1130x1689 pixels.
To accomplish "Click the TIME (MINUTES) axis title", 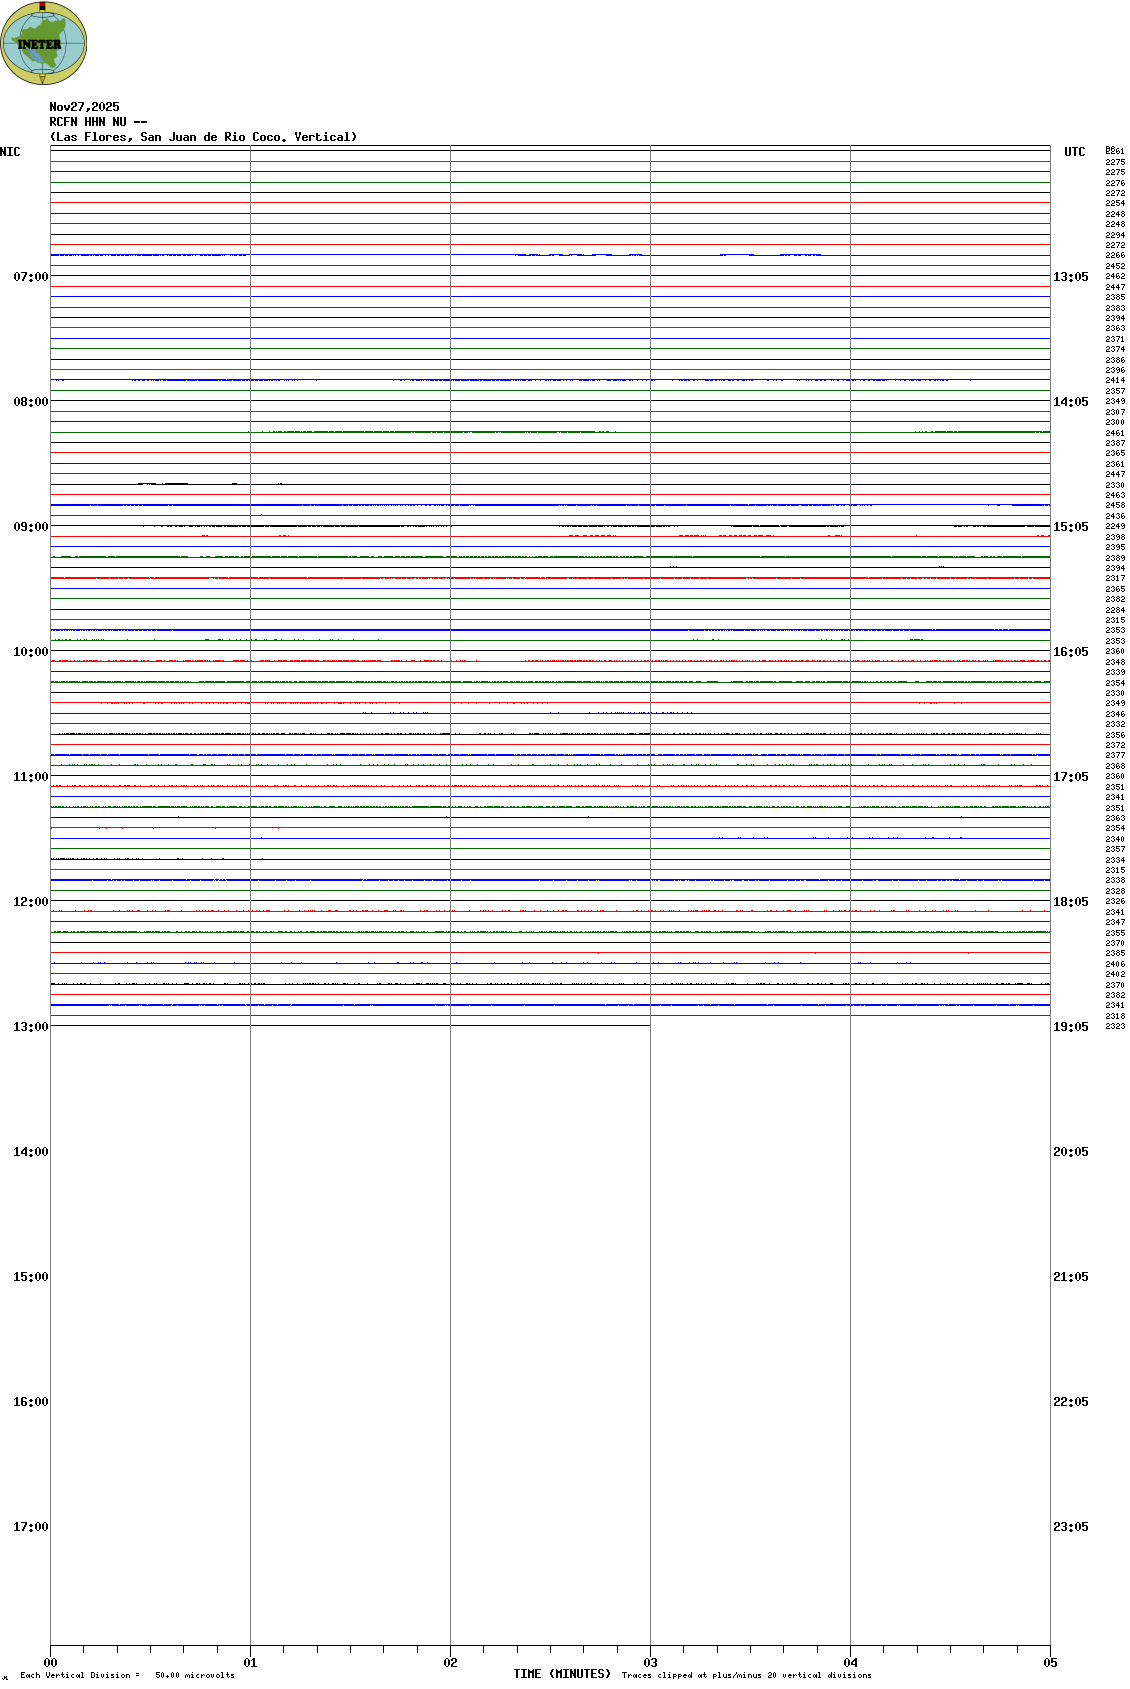I will pyautogui.click(x=562, y=1674).
